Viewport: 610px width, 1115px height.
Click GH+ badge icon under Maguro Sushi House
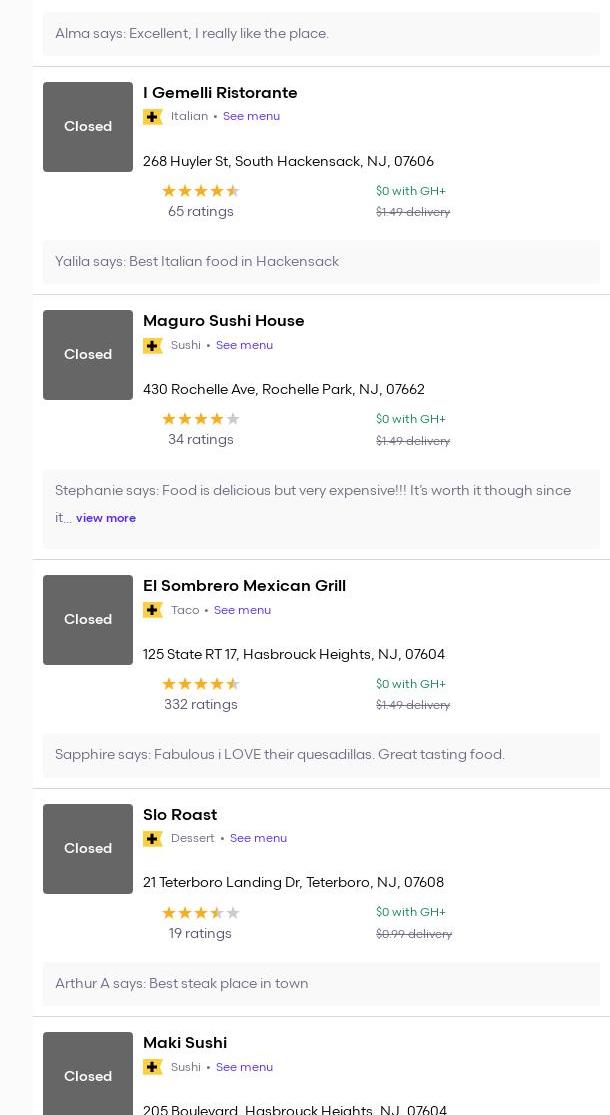[x=153, y=346]
